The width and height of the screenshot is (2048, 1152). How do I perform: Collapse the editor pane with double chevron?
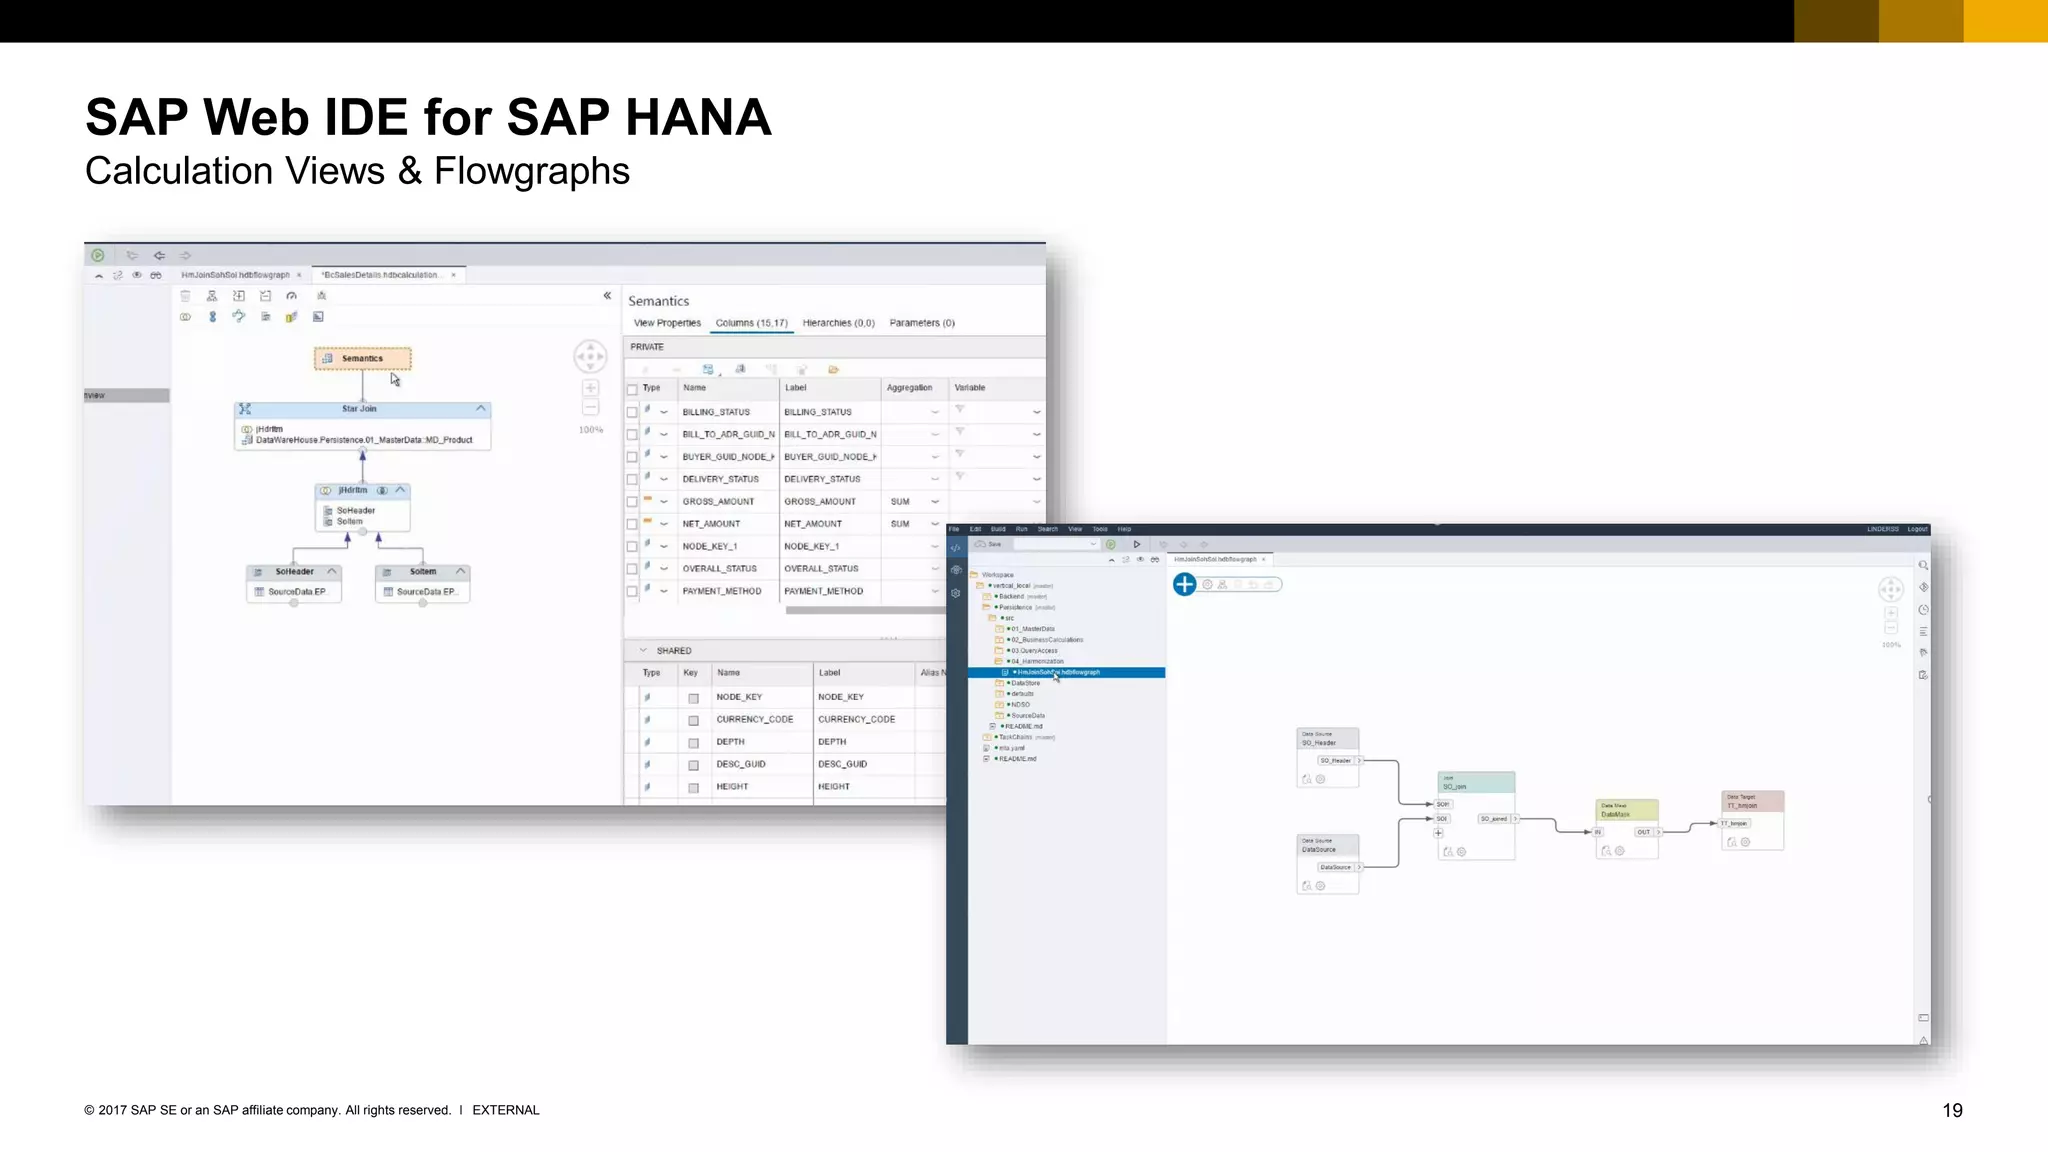tap(607, 296)
